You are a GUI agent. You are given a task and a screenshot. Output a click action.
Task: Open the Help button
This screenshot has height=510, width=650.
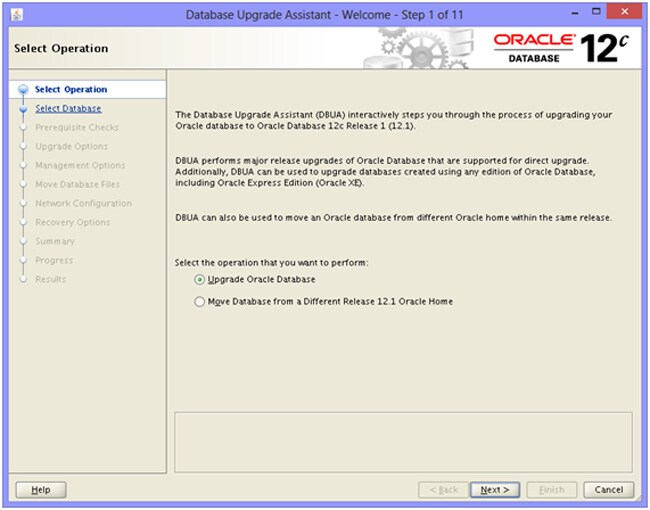(41, 490)
